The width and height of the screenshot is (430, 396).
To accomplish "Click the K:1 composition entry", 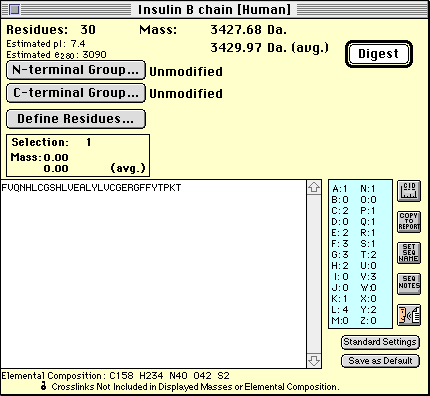I will tap(340, 299).
